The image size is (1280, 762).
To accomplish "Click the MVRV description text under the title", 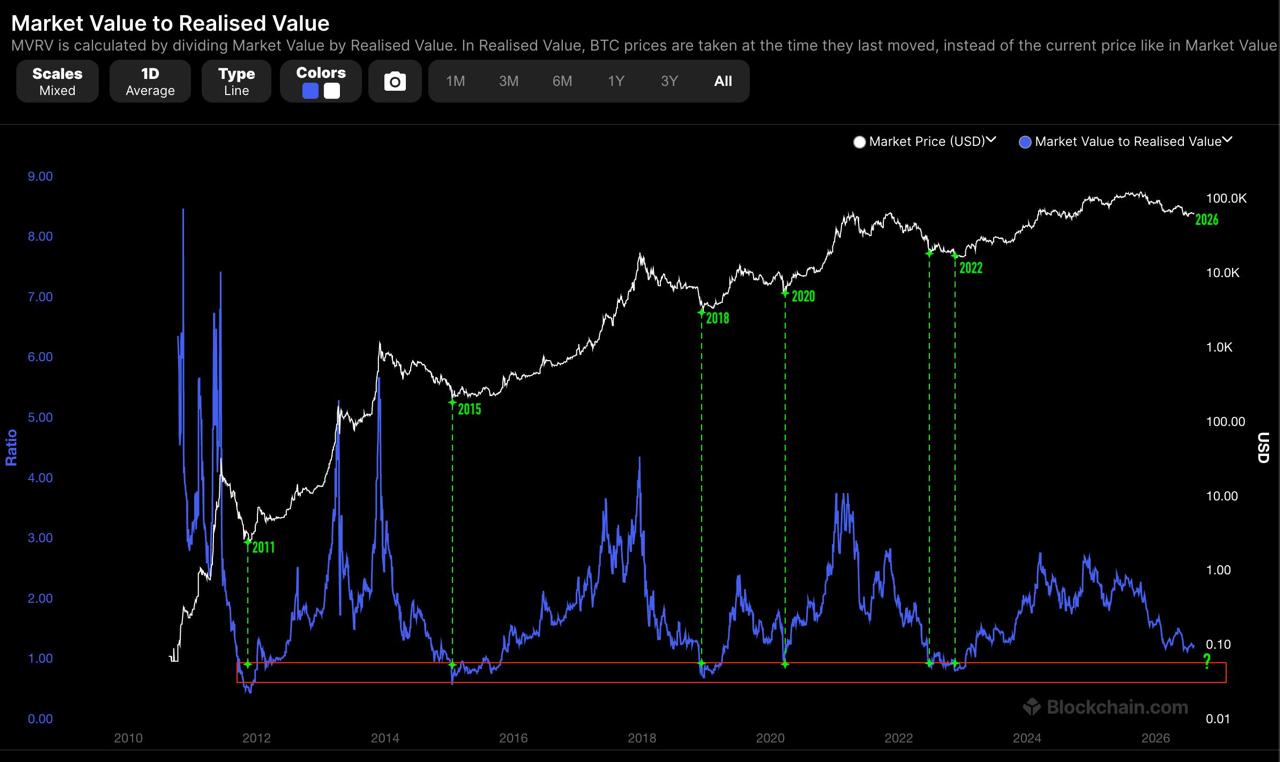I will click(644, 46).
